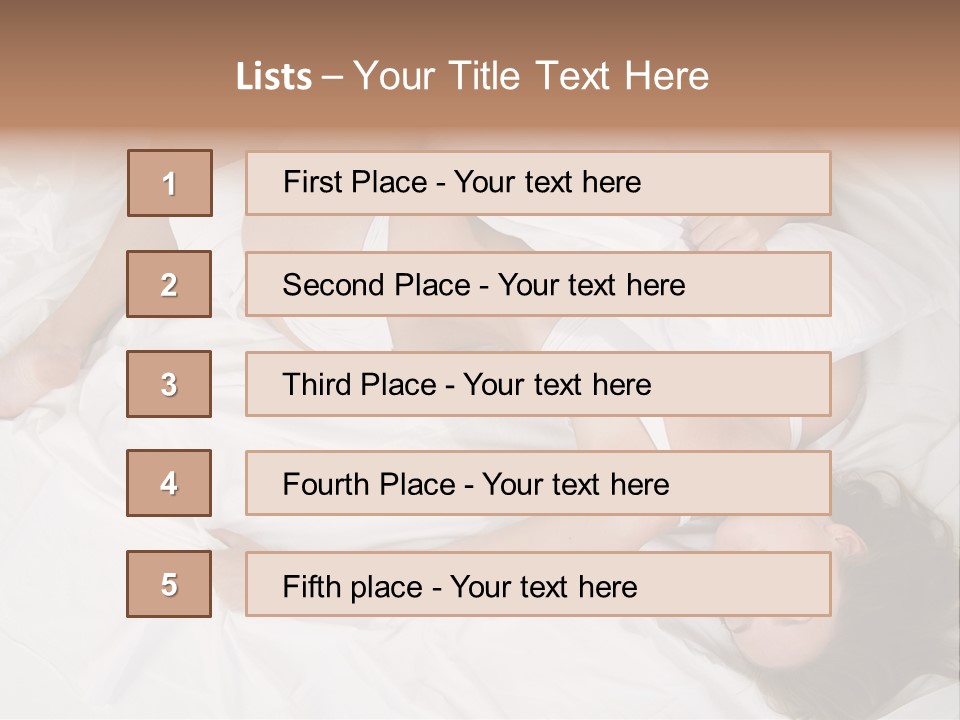The width and height of the screenshot is (960, 720).
Task: Select the number 4 box
Action: tap(169, 484)
